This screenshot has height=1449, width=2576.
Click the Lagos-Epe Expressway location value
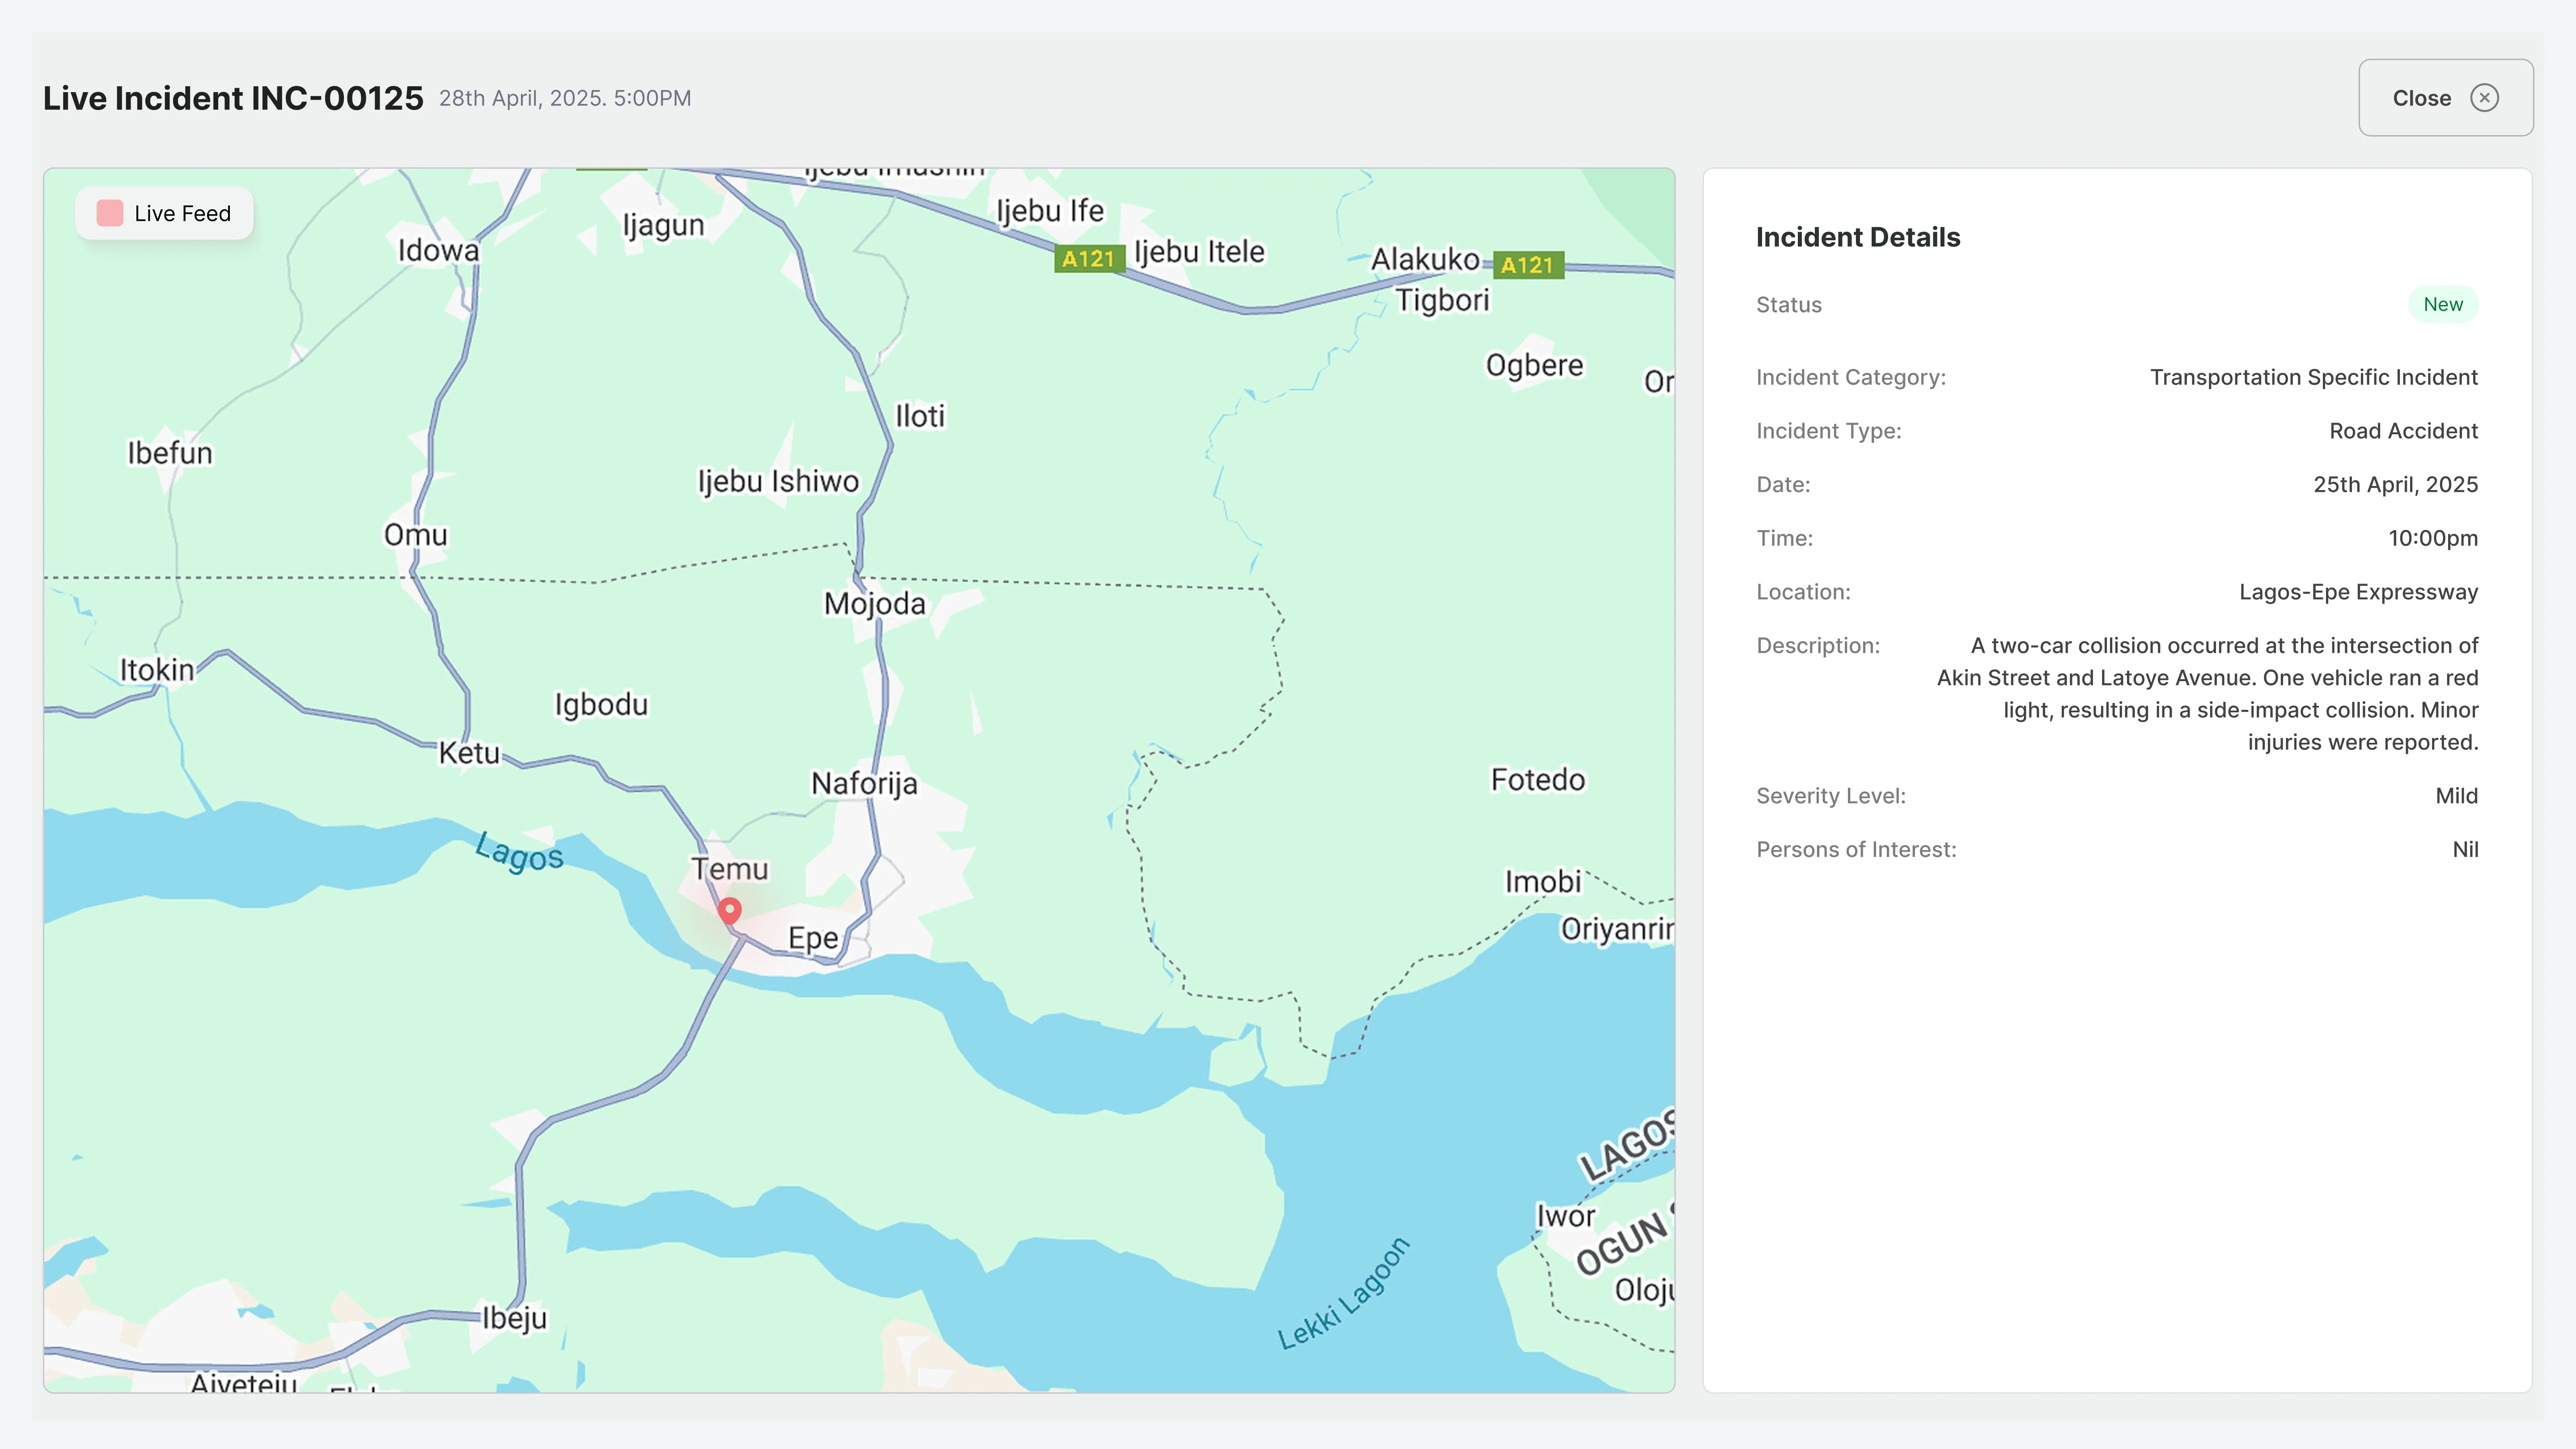[2358, 592]
